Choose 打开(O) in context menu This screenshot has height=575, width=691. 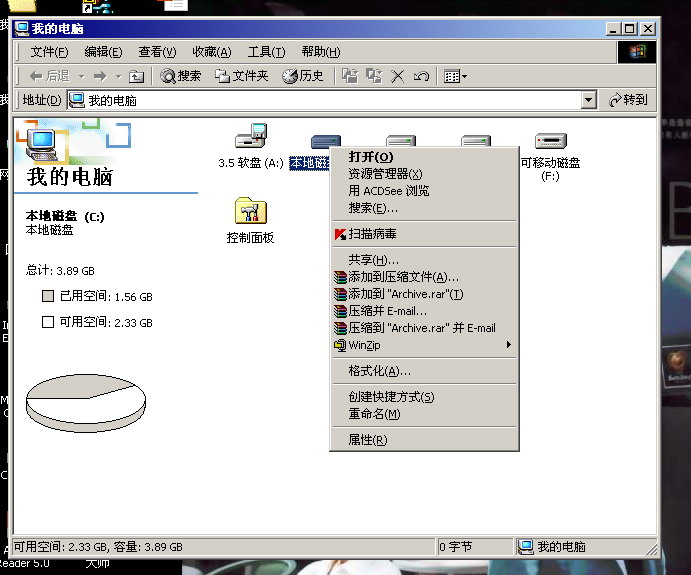pyautogui.click(x=424, y=157)
